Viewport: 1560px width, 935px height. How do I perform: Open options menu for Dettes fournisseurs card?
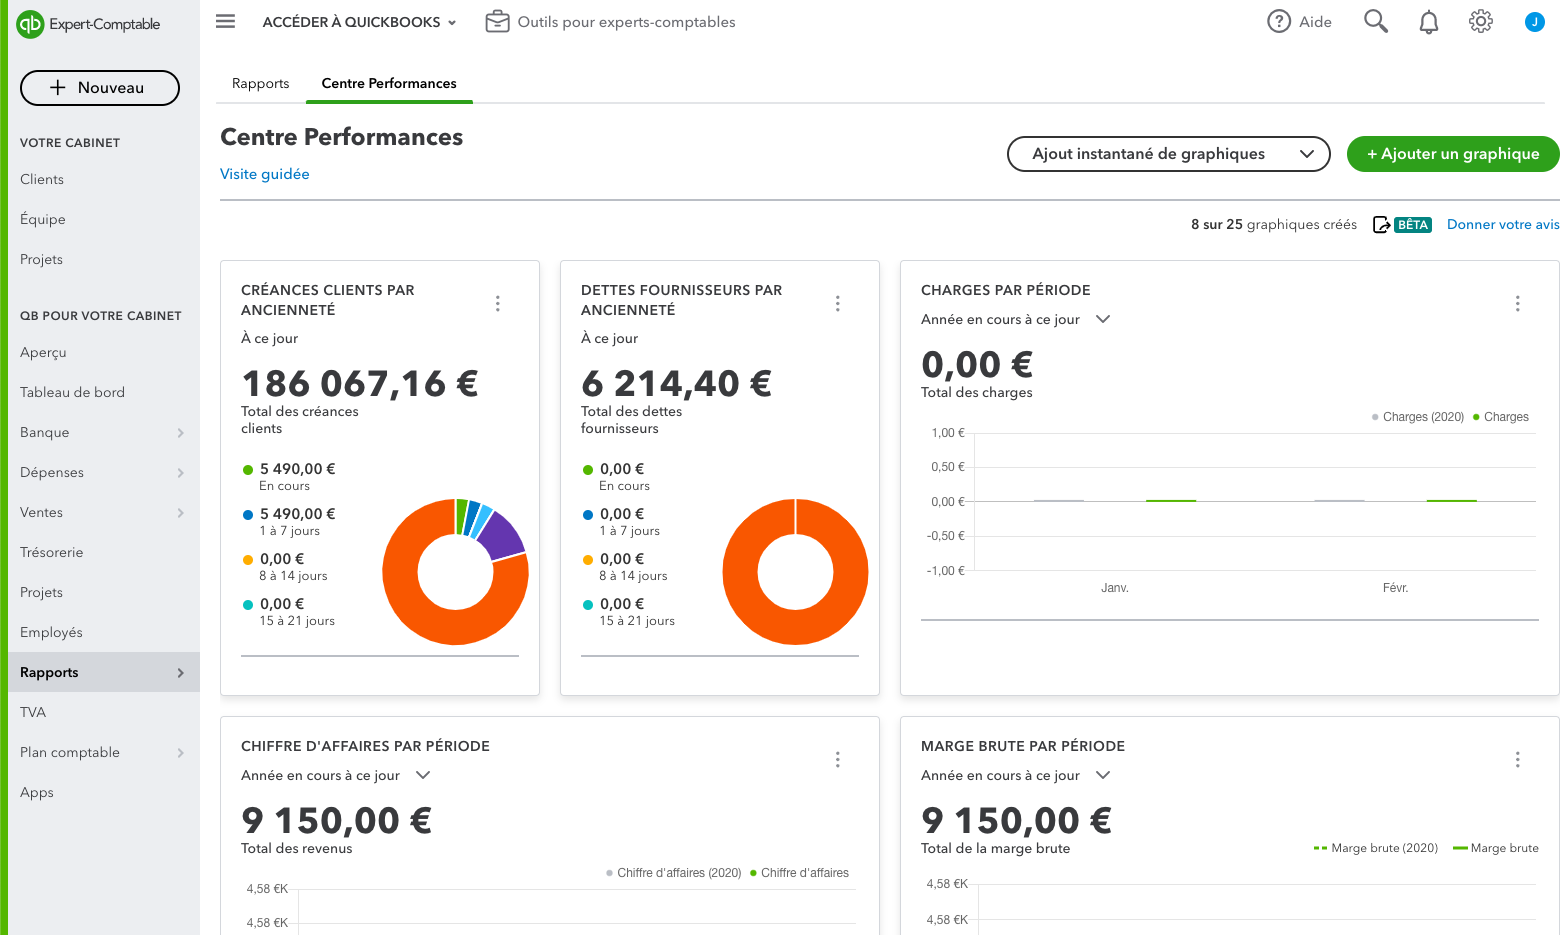tap(838, 303)
